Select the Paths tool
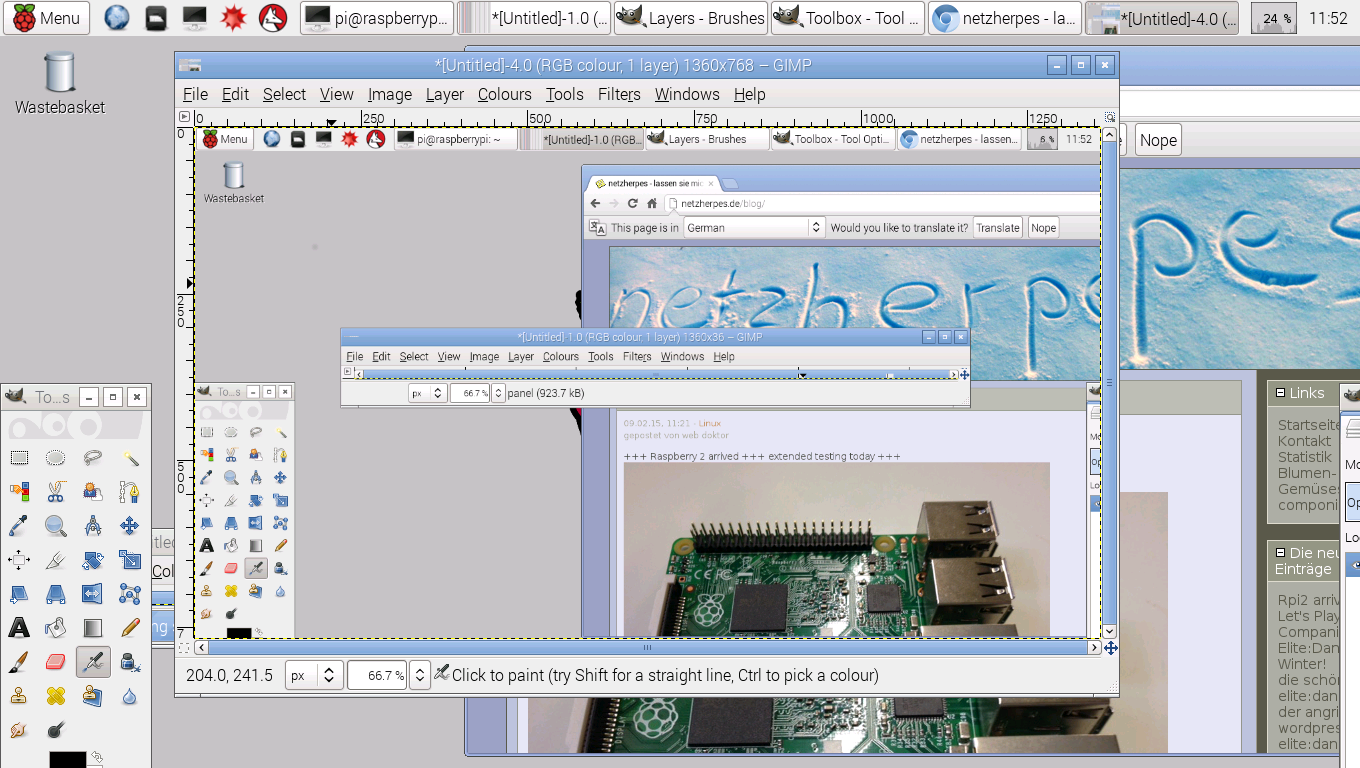 click(x=130, y=491)
